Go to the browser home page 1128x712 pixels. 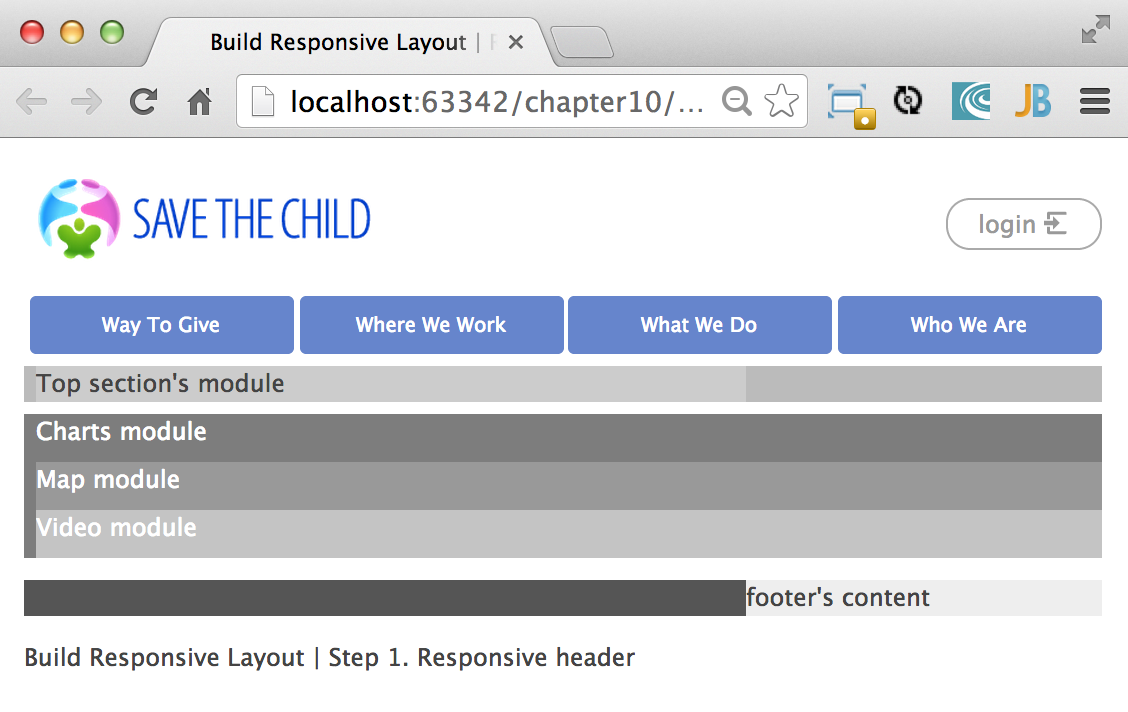coord(200,101)
